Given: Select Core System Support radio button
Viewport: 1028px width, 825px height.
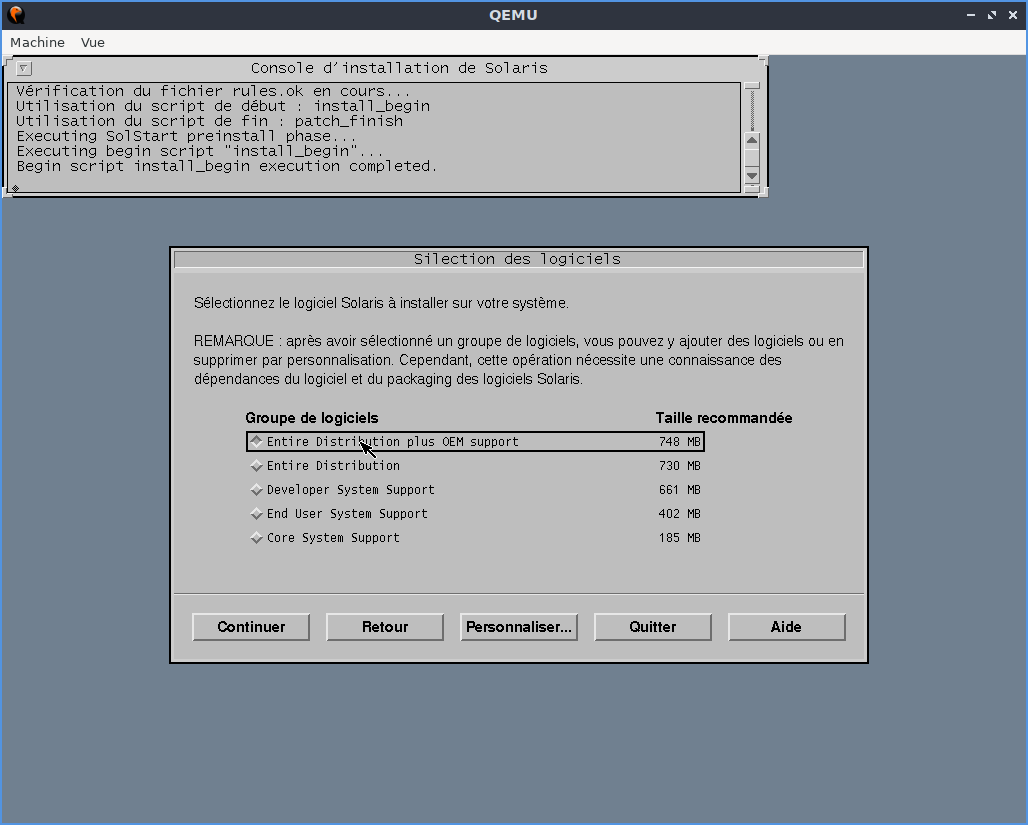Looking at the screenshot, I should [256, 538].
